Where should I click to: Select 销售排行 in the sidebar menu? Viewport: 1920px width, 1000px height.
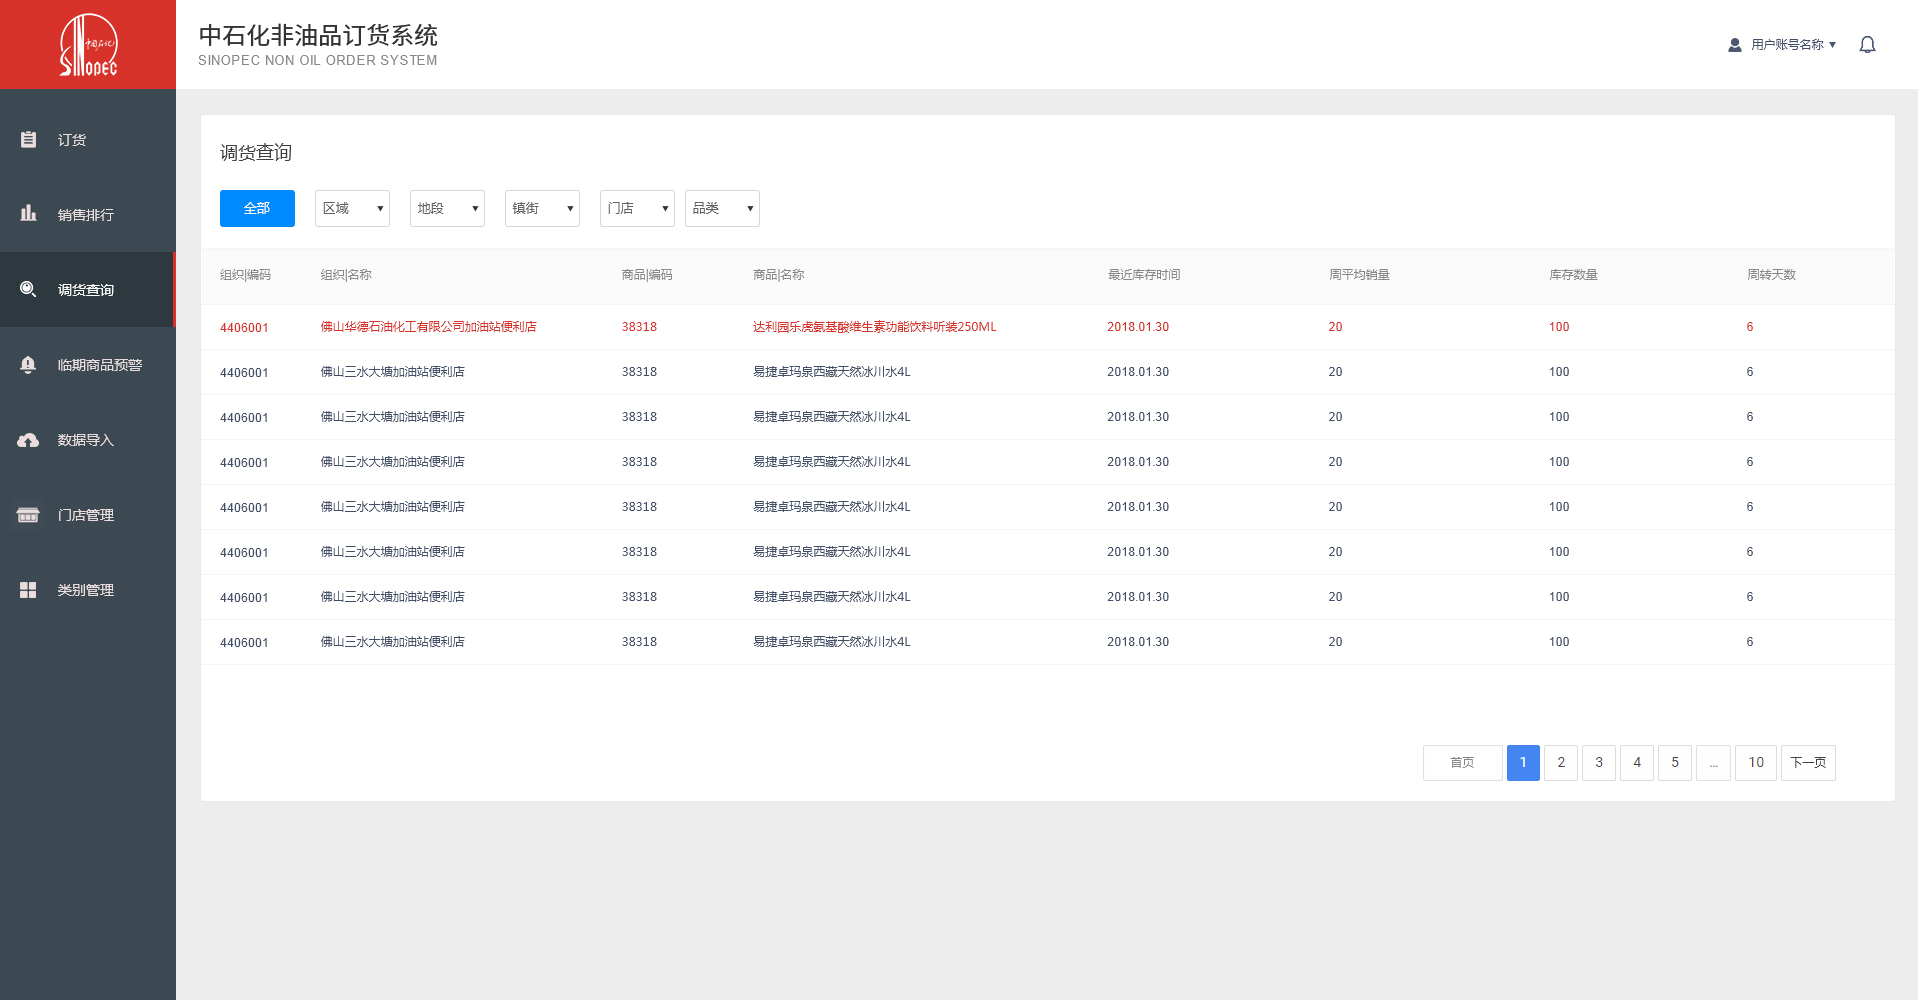pyautogui.click(x=86, y=215)
